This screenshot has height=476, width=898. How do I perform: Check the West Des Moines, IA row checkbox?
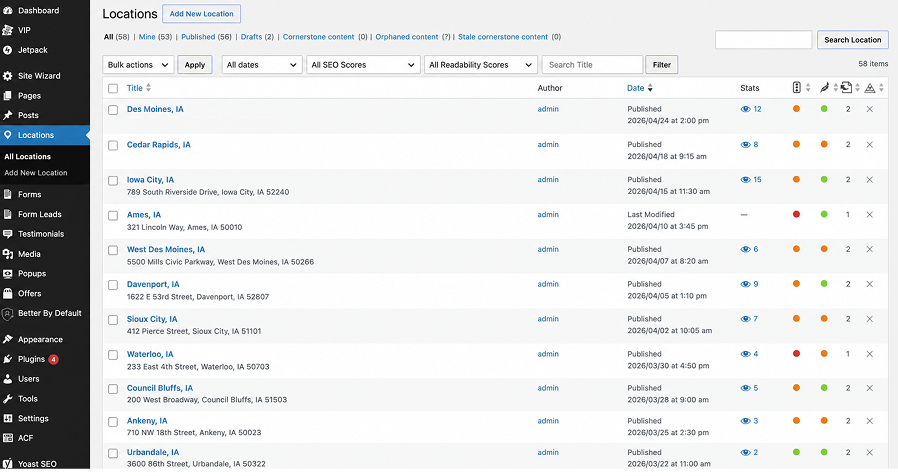pyautogui.click(x=113, y=250)
